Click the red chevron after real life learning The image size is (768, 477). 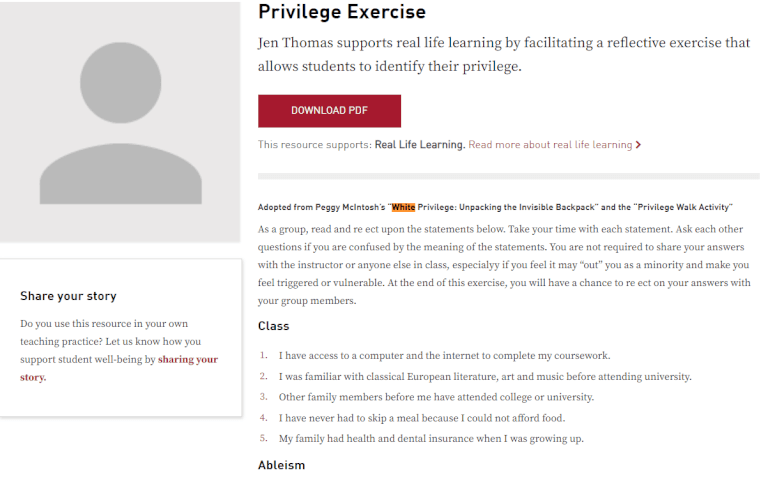tap(638, 145)
